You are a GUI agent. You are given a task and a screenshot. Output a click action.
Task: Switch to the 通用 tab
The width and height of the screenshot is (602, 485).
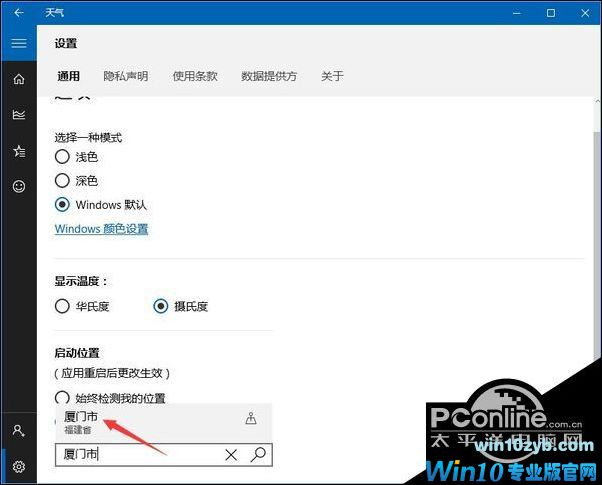68,76
